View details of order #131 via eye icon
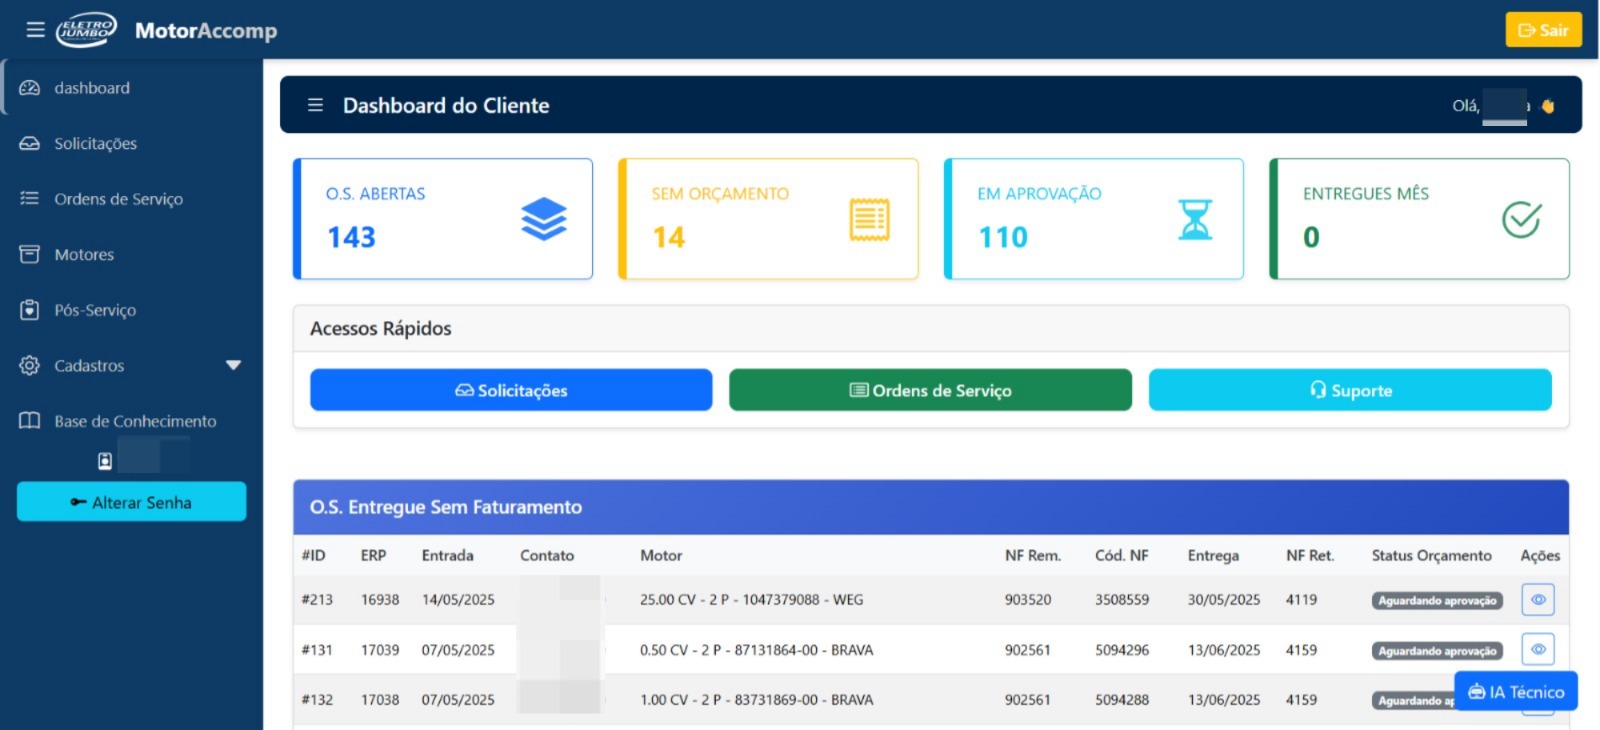 click(1538, 650)
